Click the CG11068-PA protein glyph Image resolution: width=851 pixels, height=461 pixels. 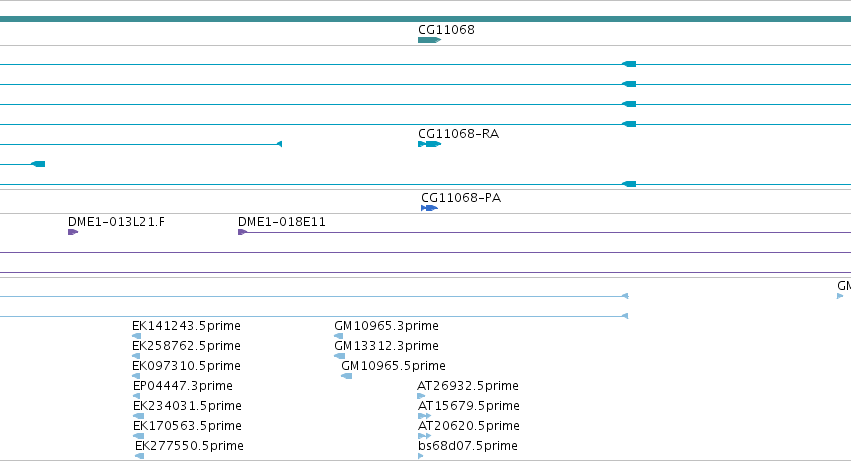click(x=429, y=209)
